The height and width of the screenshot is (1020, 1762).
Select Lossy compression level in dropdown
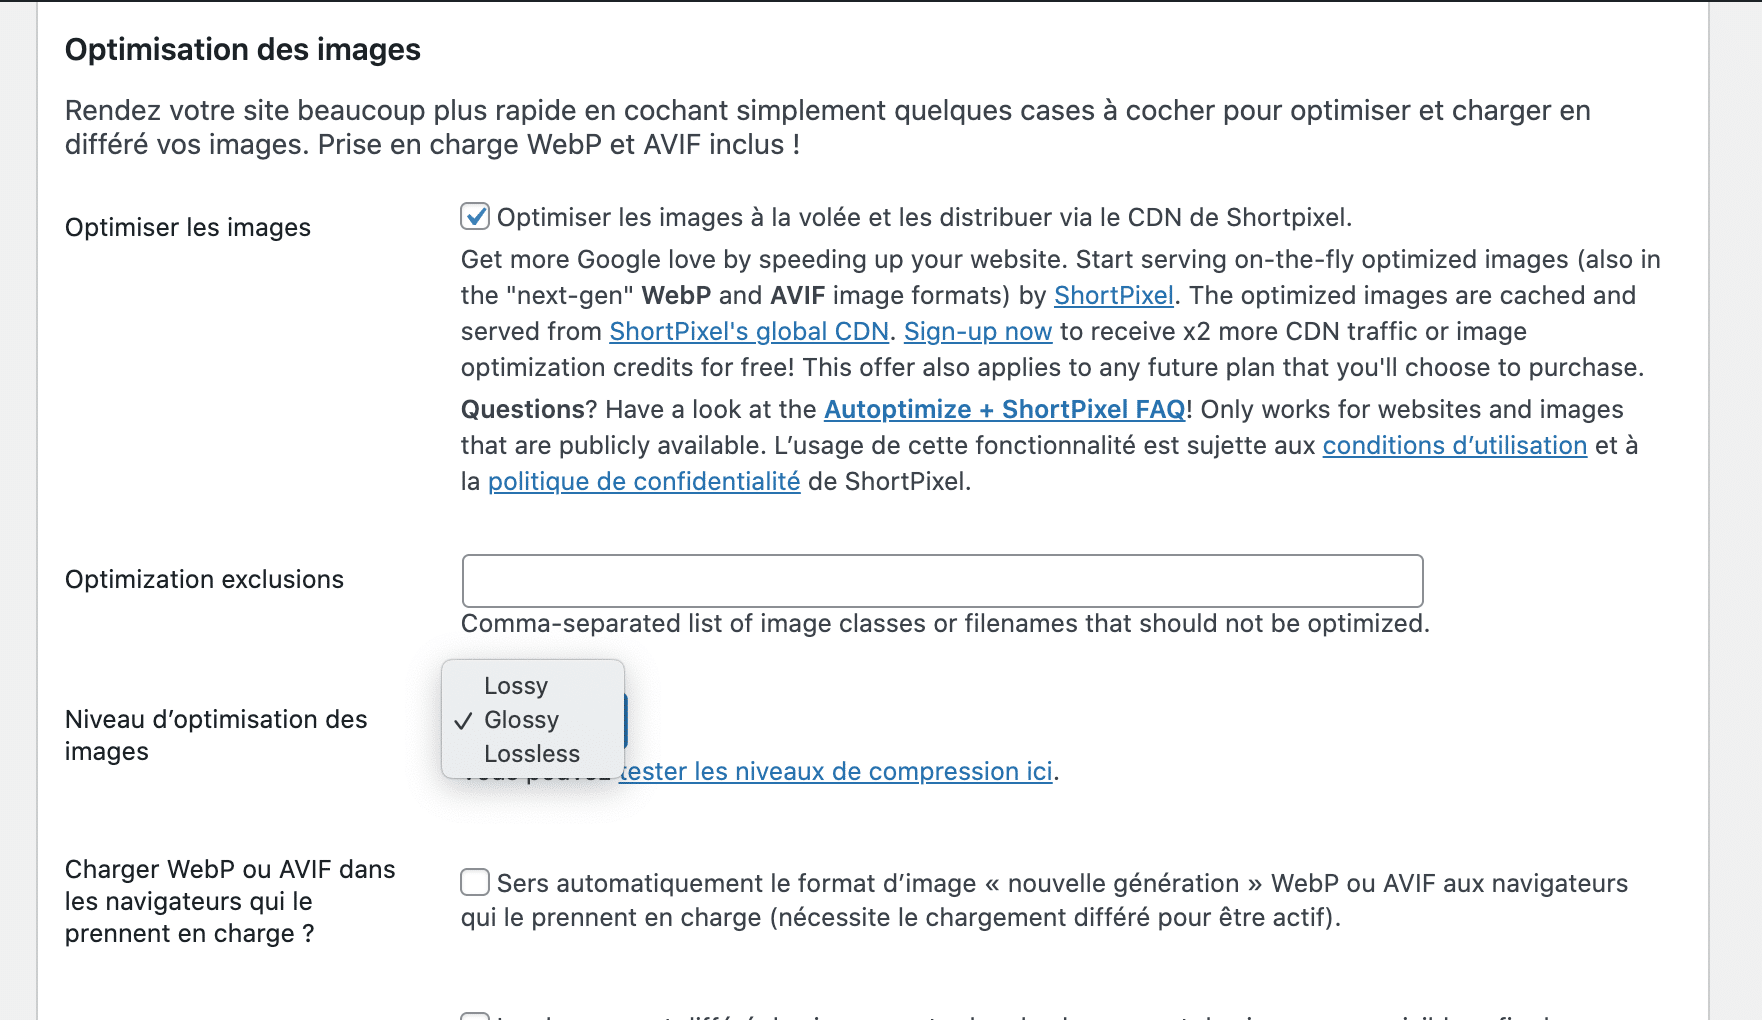pyautogui.click(x=516, y=685)
